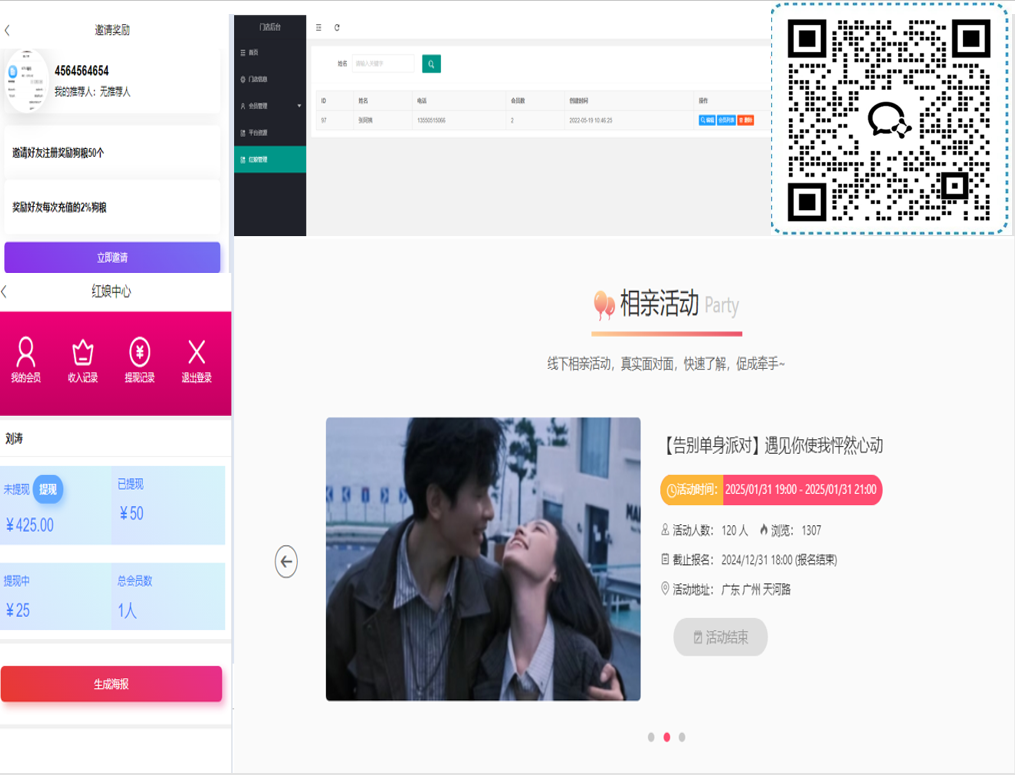Select 红娘管理 in admin sidebar
Viewport: 1015px width, 775px height.
258,160
